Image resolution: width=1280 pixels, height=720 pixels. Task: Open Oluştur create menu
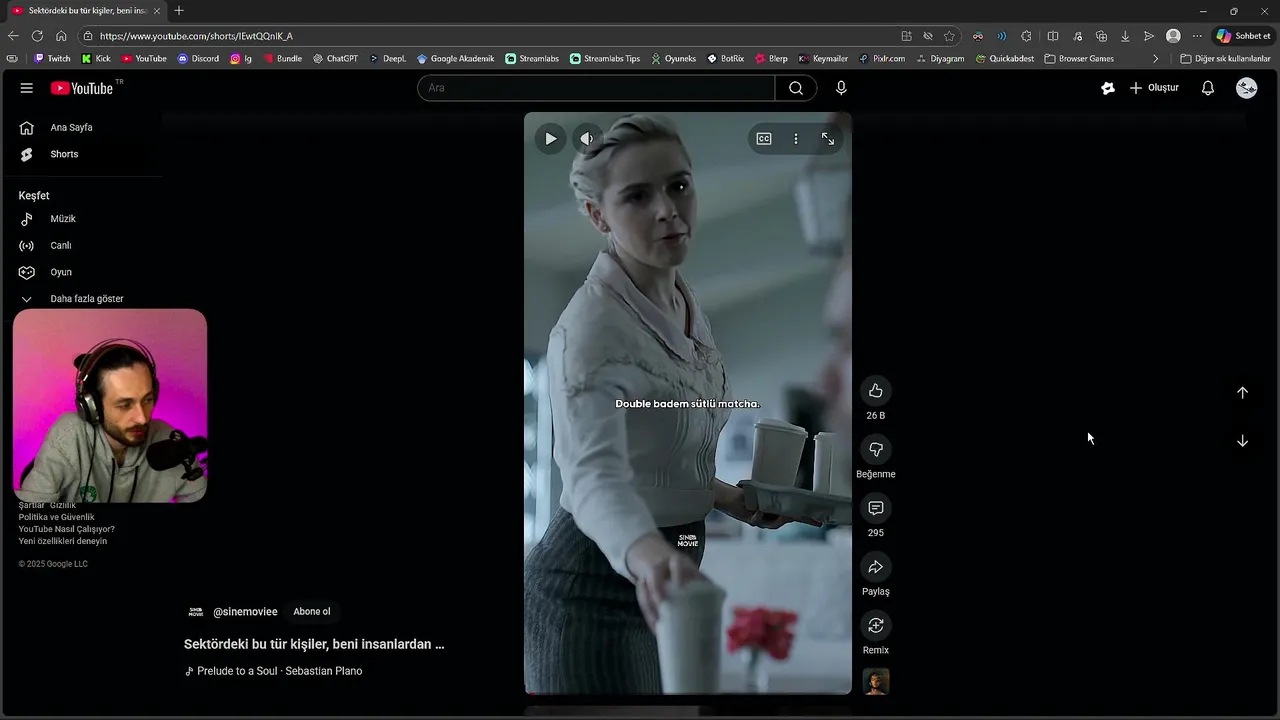(x=1154, y=88)
